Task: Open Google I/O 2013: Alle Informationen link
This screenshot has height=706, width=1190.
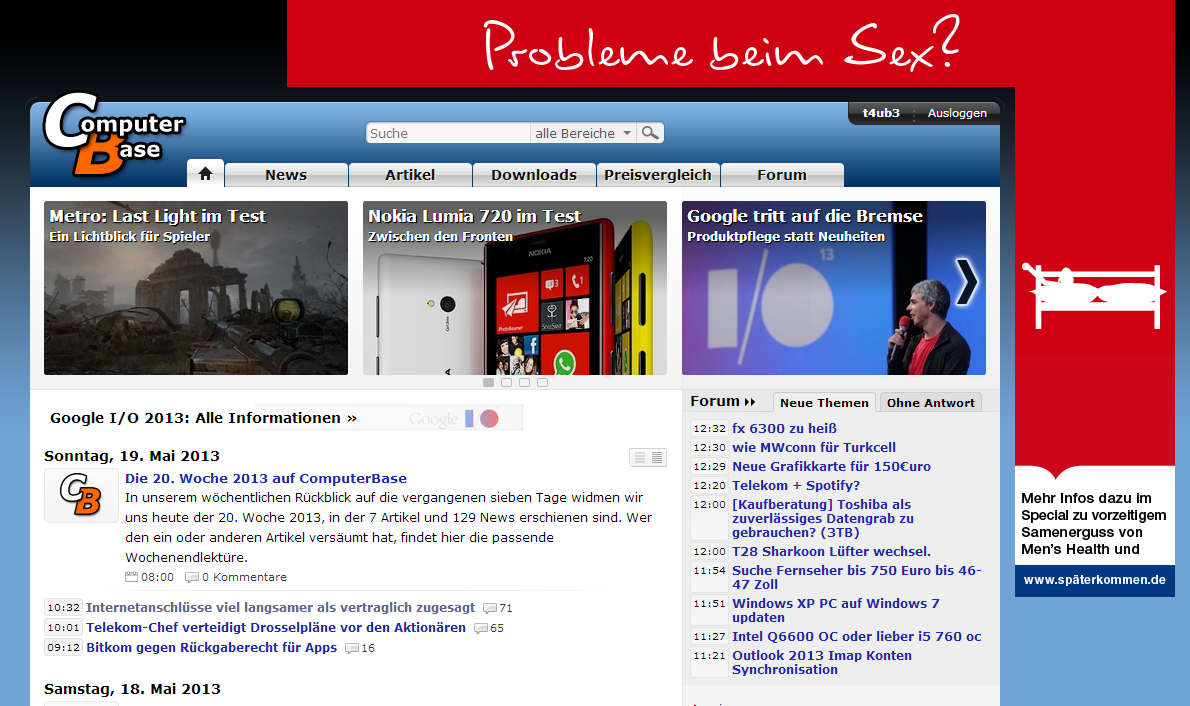Action: point(203,418)
